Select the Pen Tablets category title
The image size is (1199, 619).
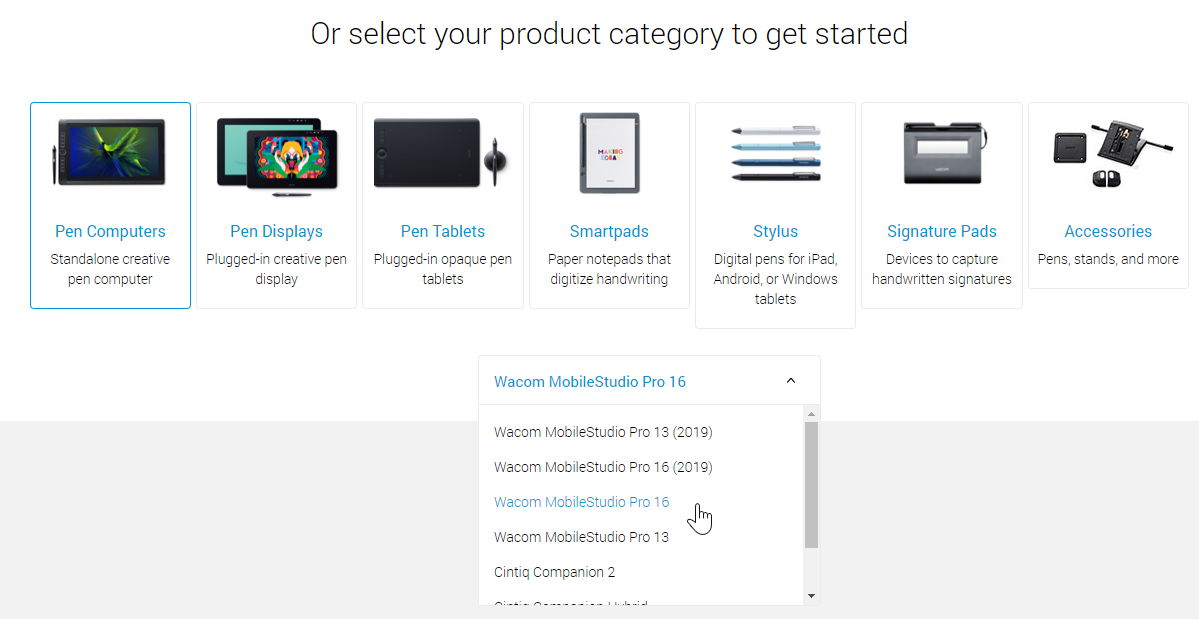442,231
